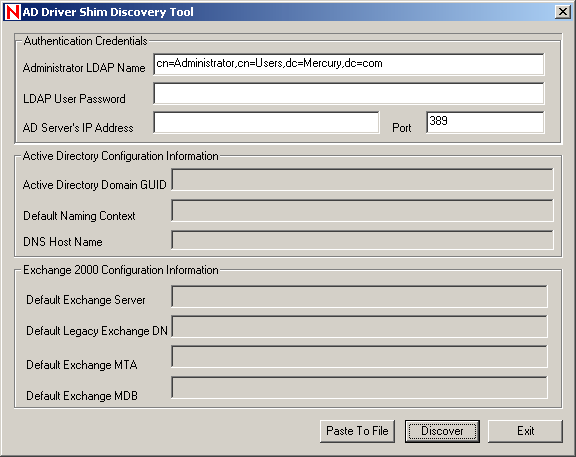Click the Port field containing 389
The width and height of the screenshot is (576, 457).
pyautogui.click(x=485, y=122)
